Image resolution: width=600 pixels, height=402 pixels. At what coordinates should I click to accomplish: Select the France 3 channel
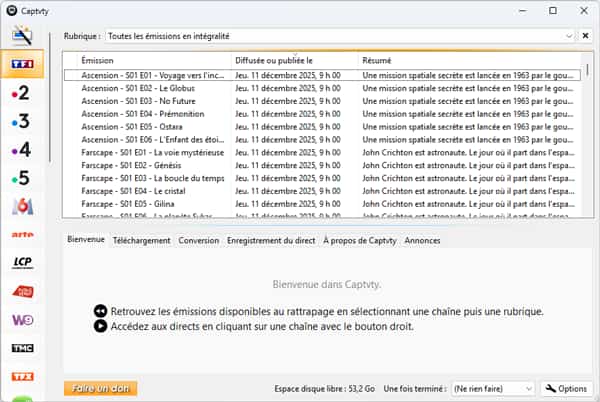click(21, 121)
